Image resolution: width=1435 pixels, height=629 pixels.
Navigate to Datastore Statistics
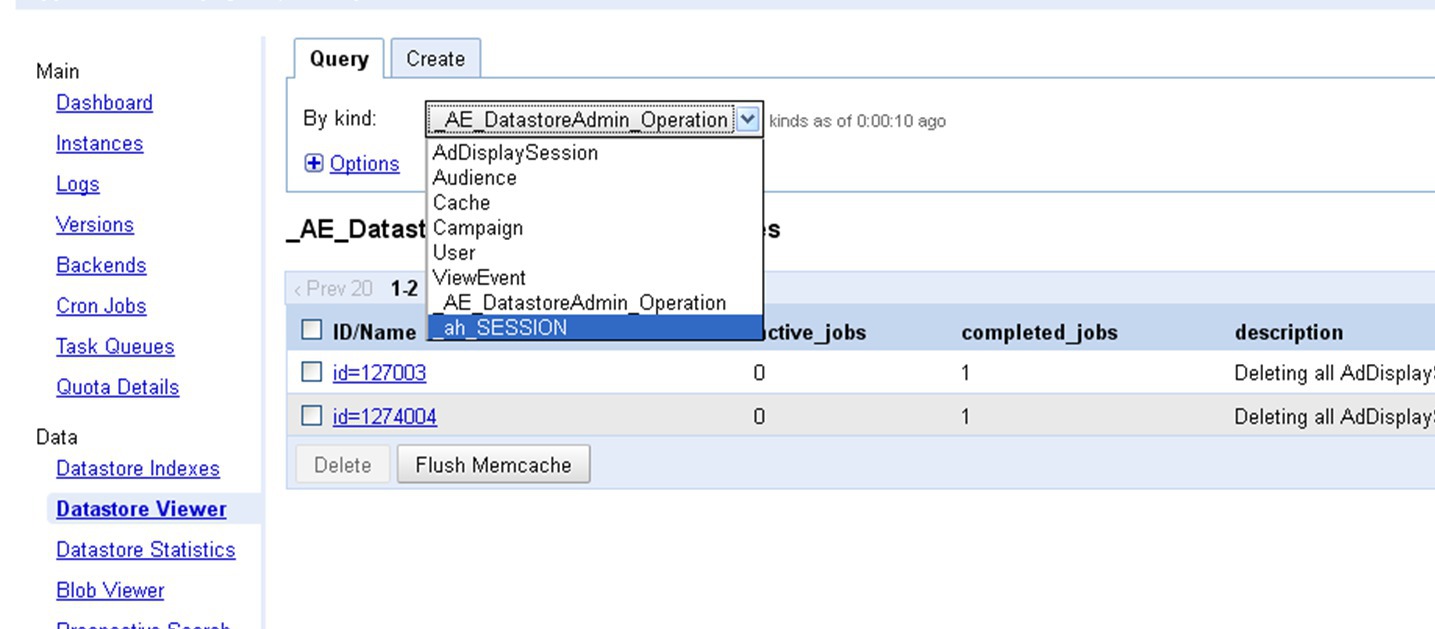click(145, 550)
